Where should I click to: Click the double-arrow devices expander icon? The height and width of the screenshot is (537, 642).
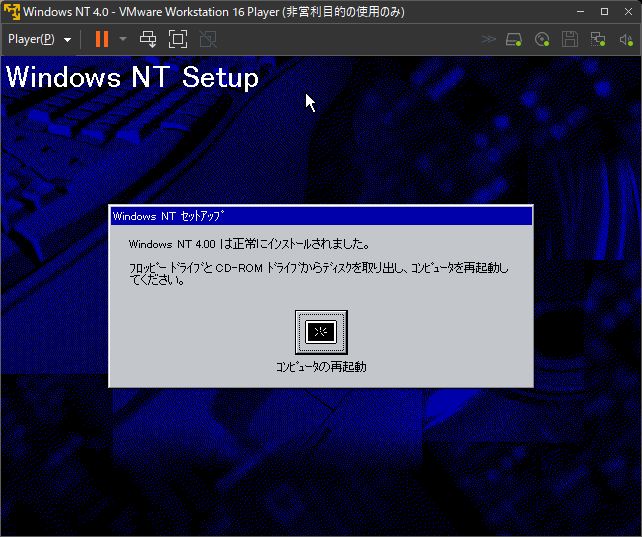488,39
